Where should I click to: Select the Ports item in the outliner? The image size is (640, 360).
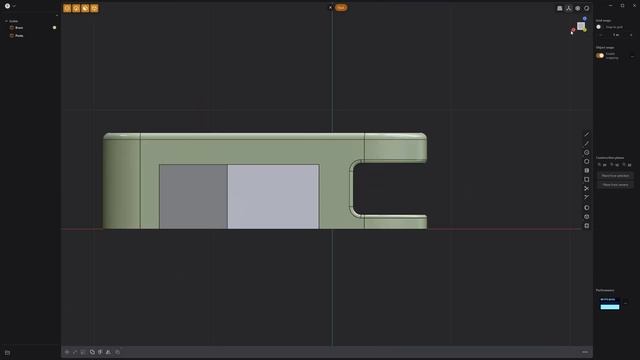(19, 36)
